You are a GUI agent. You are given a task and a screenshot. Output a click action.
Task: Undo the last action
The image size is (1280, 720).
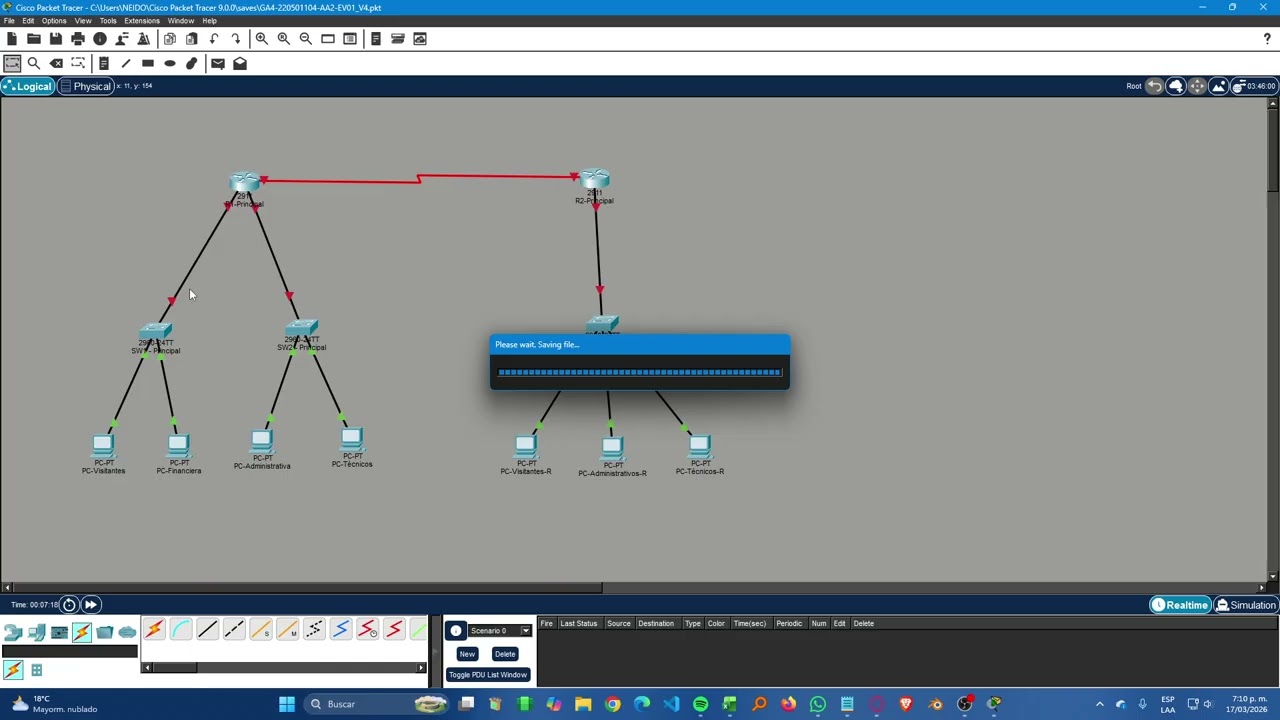pos(213,39)
